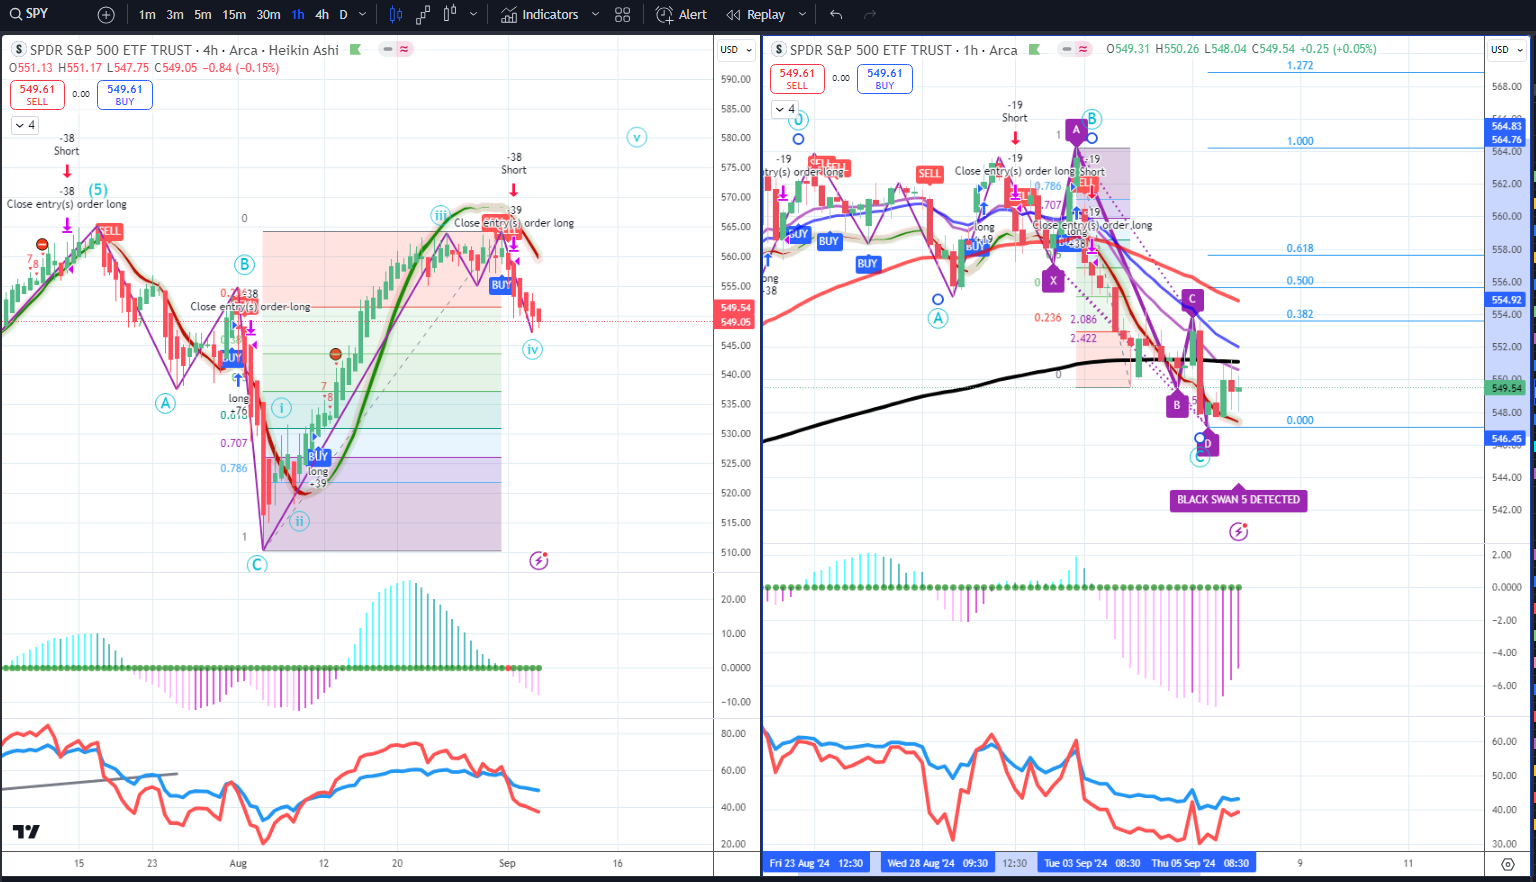Screen dimensions: 1536x882
Task: Open the layout grid selector icon
Action: 623,15
